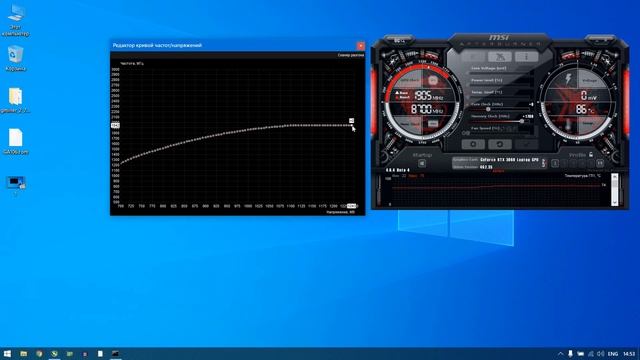640x360 pixels.
Task: Open File Explorer from the taskbar
Action: pyautogui.click(x=24, y=353)
